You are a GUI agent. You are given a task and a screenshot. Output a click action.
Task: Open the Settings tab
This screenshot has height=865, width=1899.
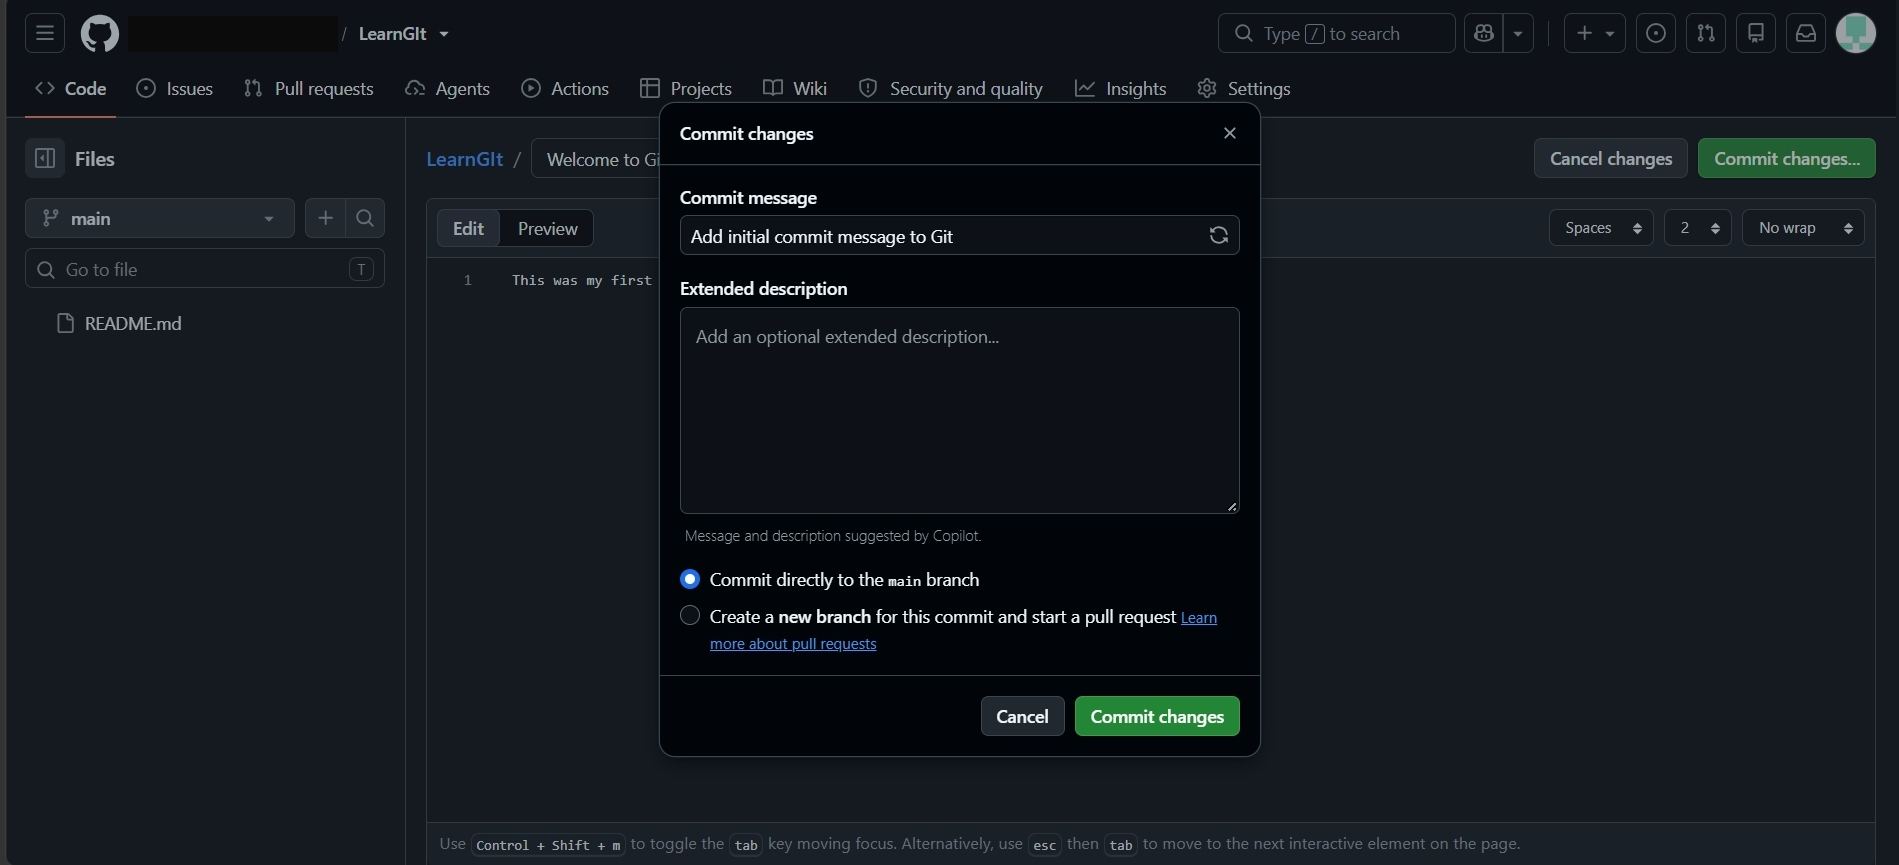pos(1244,88)
